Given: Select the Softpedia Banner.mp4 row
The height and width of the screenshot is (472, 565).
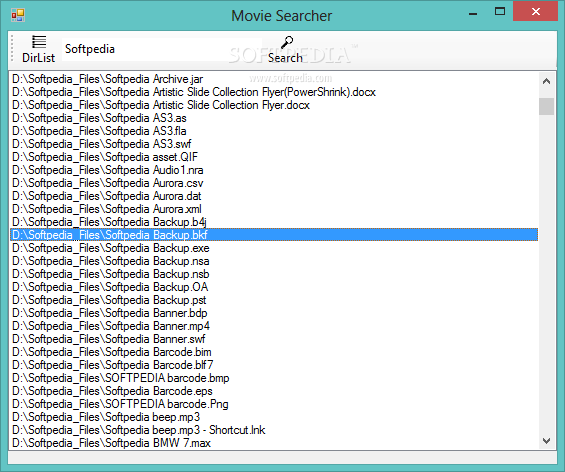Looking at the screenshot, I should point(274,326).
